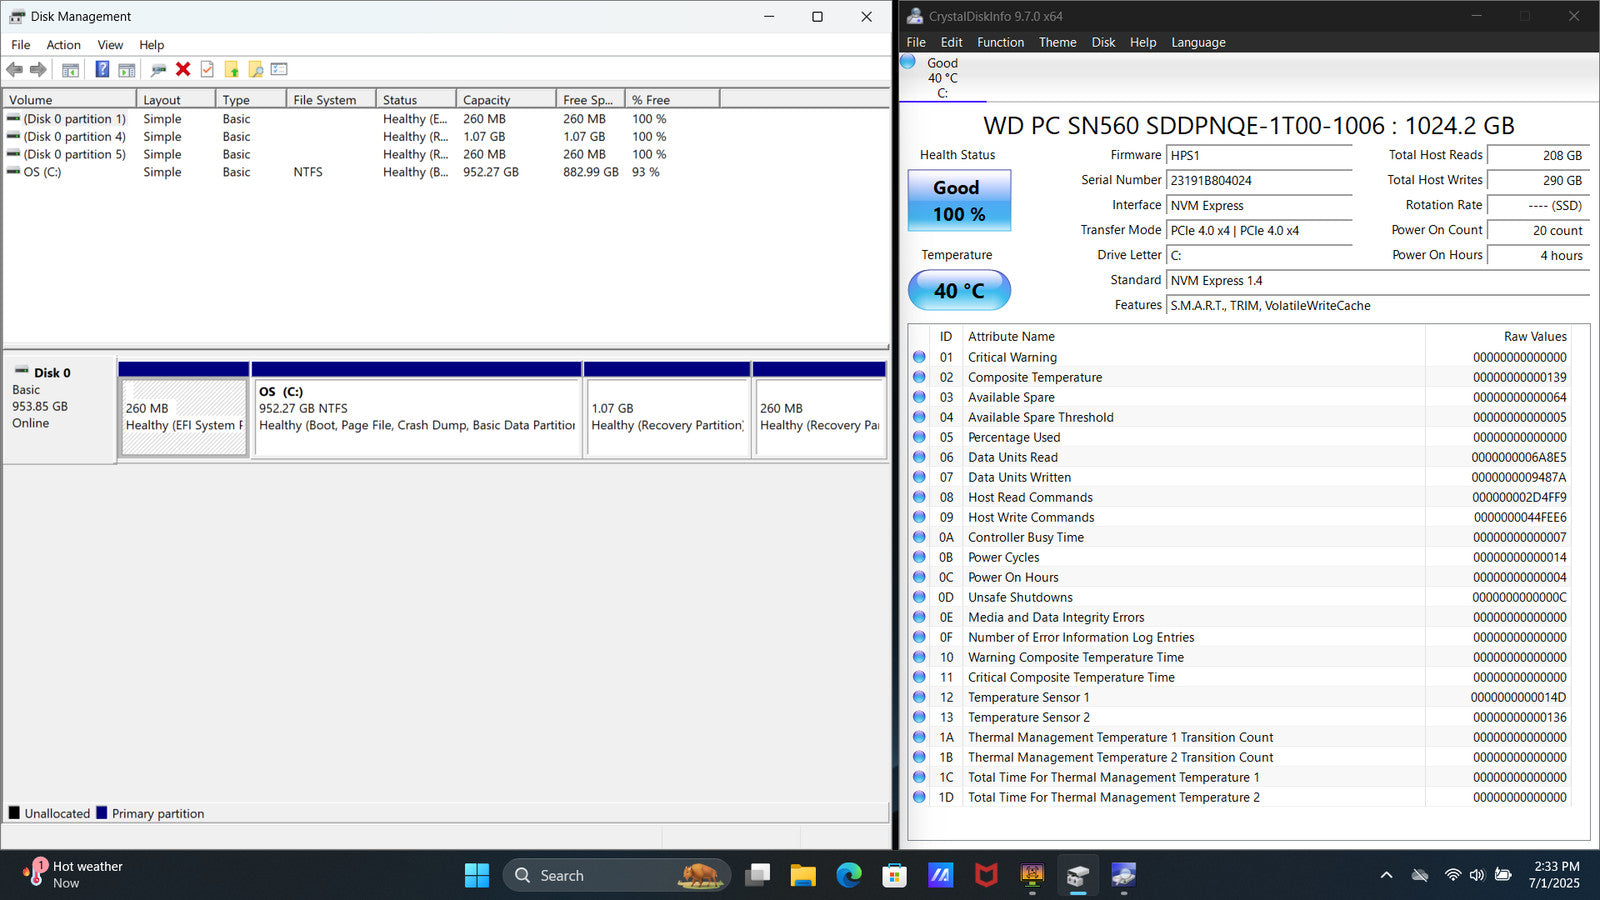Click the 40 °C temperature button

(959, 291)
